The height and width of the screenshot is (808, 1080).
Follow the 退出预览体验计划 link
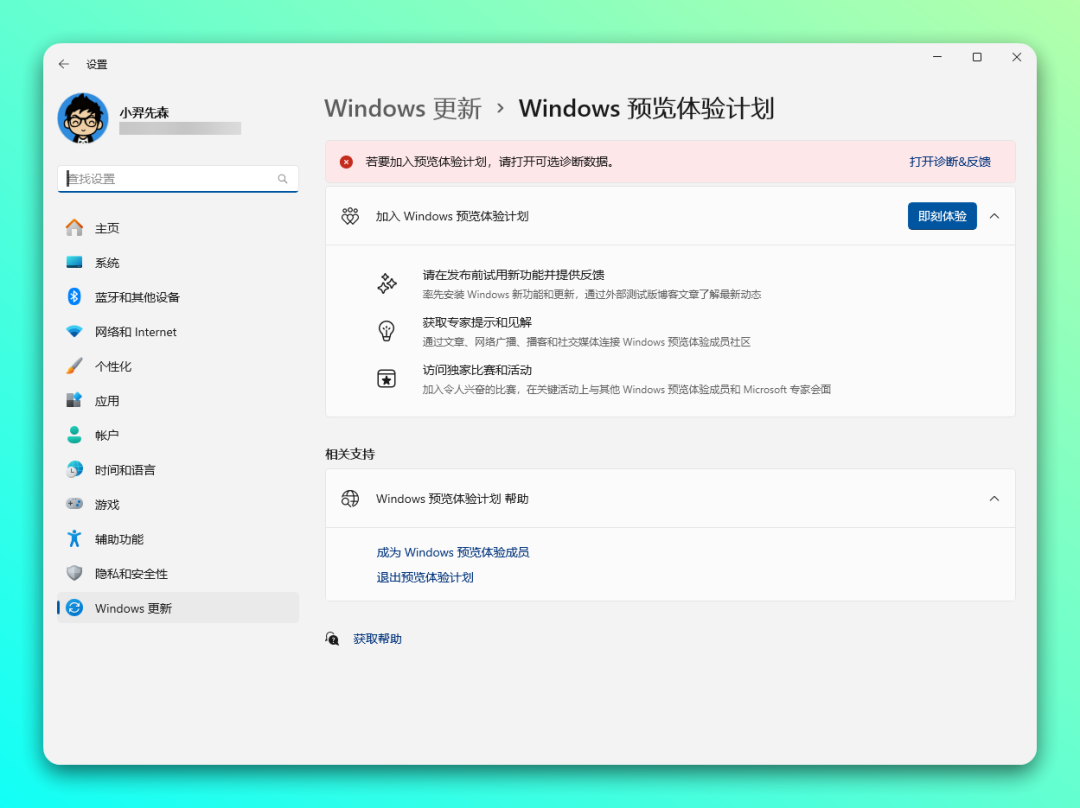pyautogui.click(x=425, y=577)
